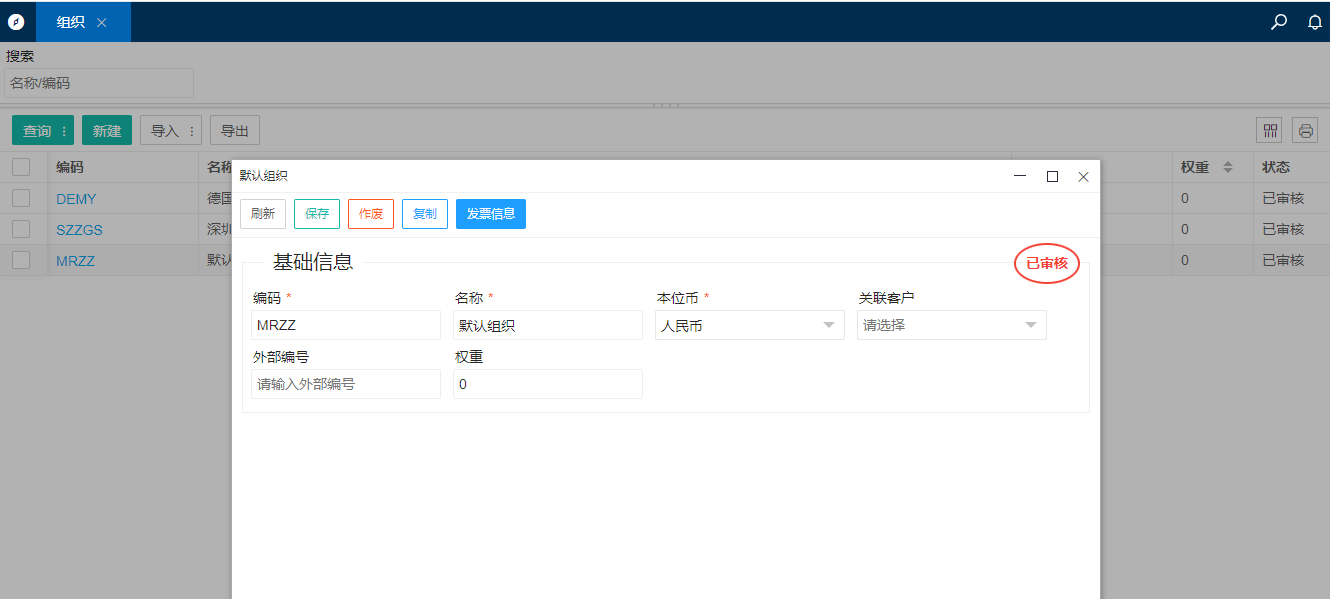Open the notifications bell icon
Image resolution: width=1330 pixels, height=599 pixels.
[x=1315, y=22]
